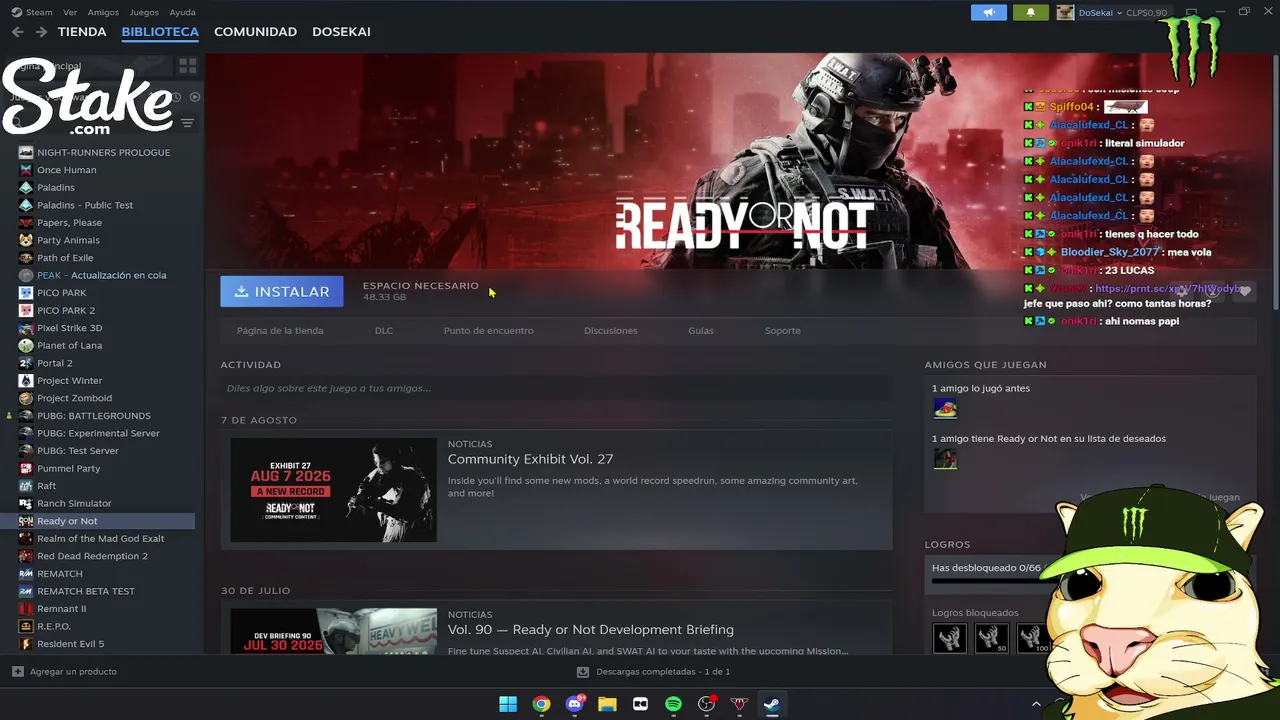Open the Discusiones link

point(611,331)
